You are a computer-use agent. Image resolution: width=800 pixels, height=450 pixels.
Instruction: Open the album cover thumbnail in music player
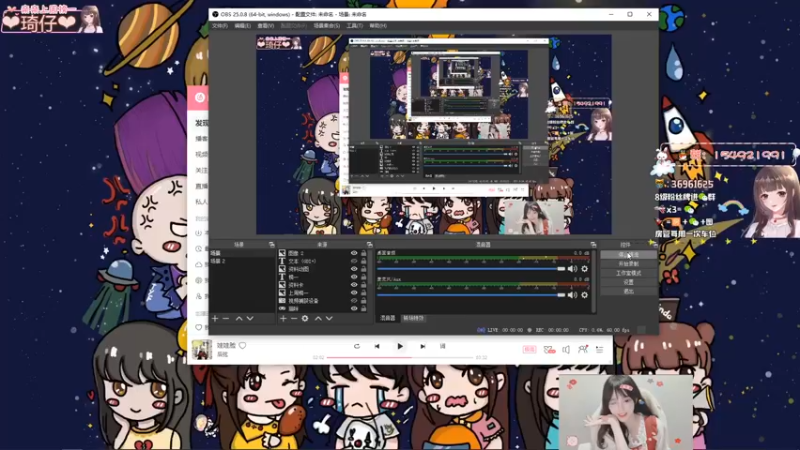tap(202, 350)
